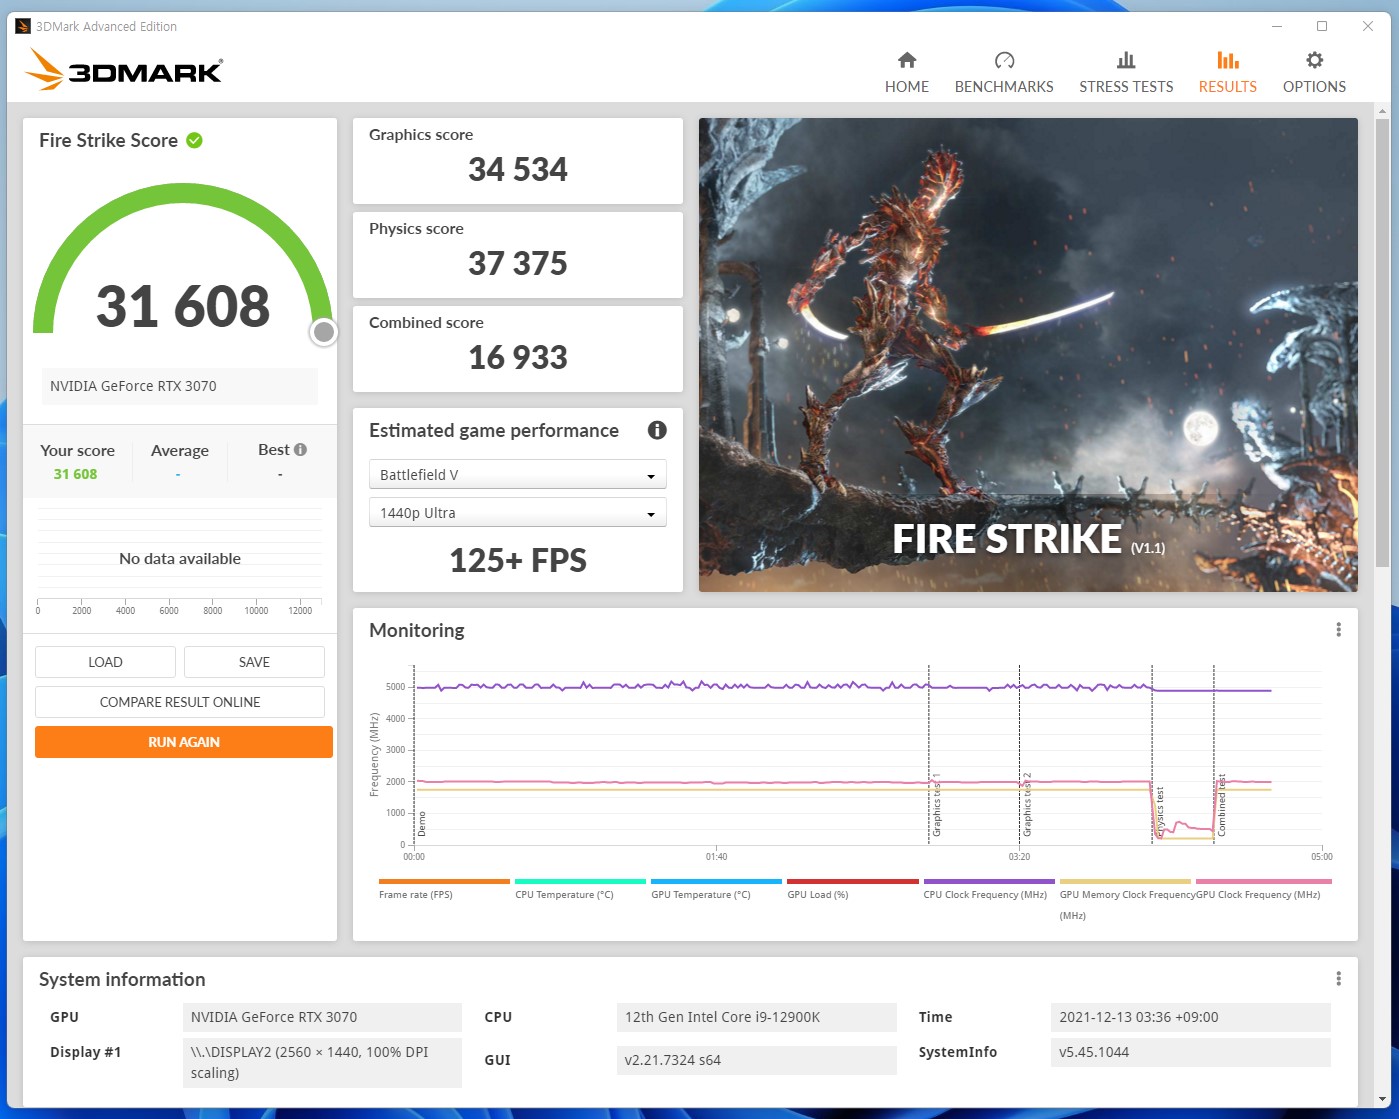Click the Physics score value 37 375

coord(518,264)
